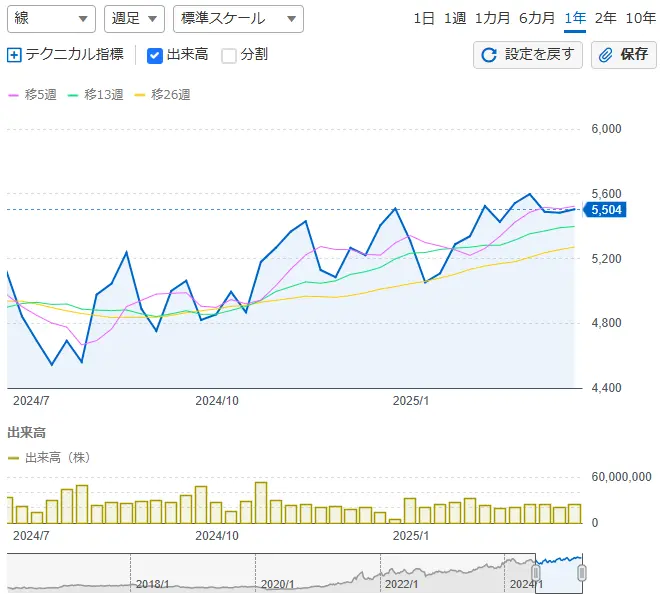The width and height of the screenshot is (660, 594).
Task: Click the 5,504 current price label
Action: point(605,210)
